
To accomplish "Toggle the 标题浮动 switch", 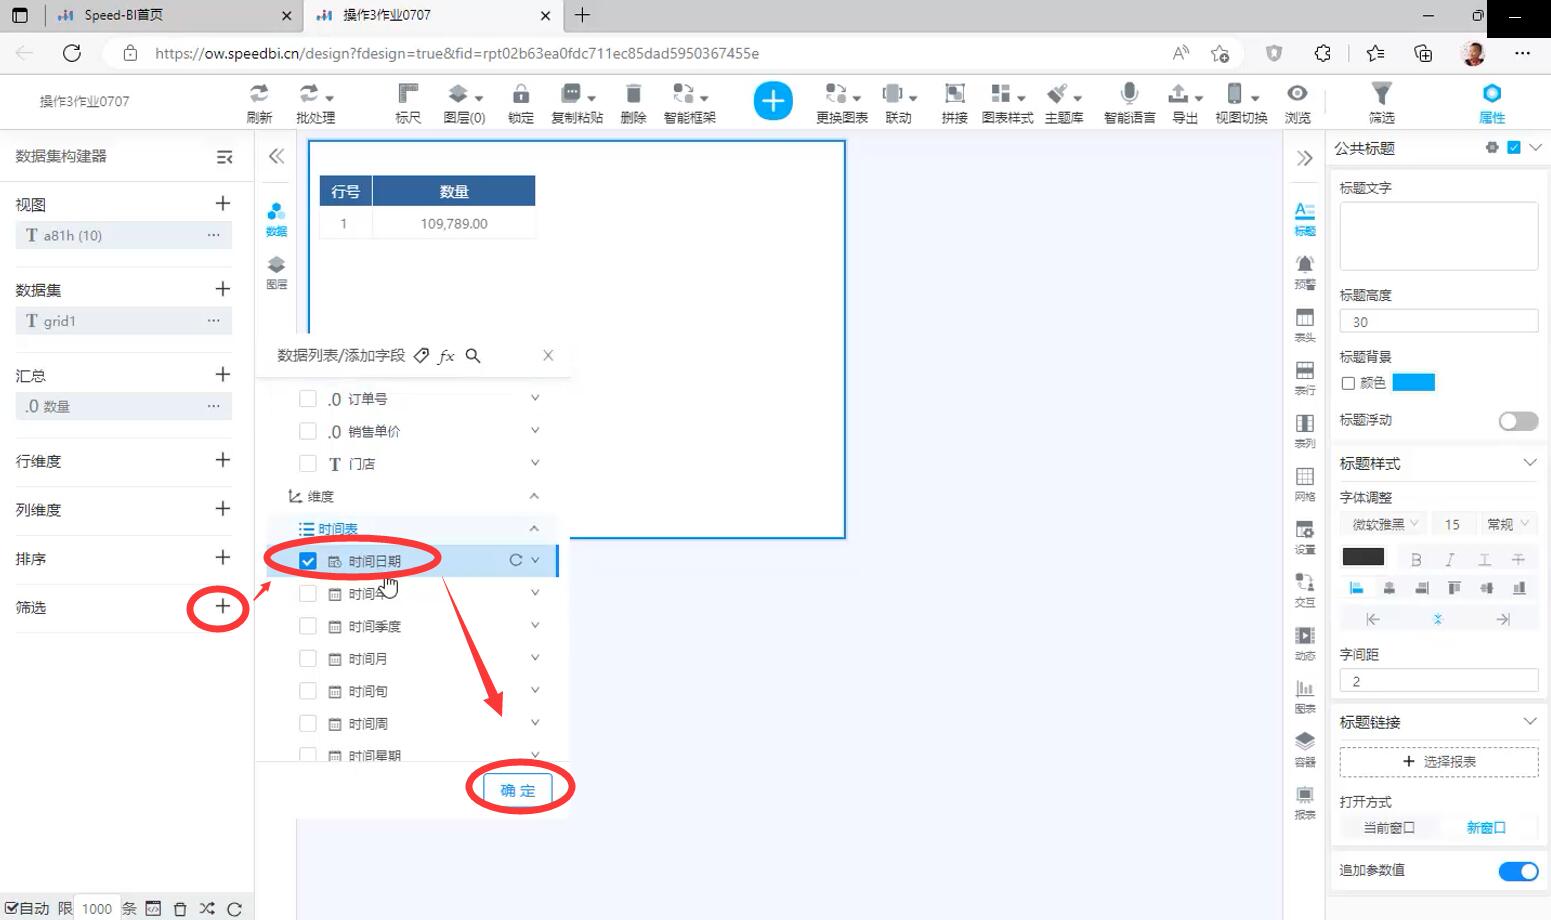I will click(x=1517, y=421).
